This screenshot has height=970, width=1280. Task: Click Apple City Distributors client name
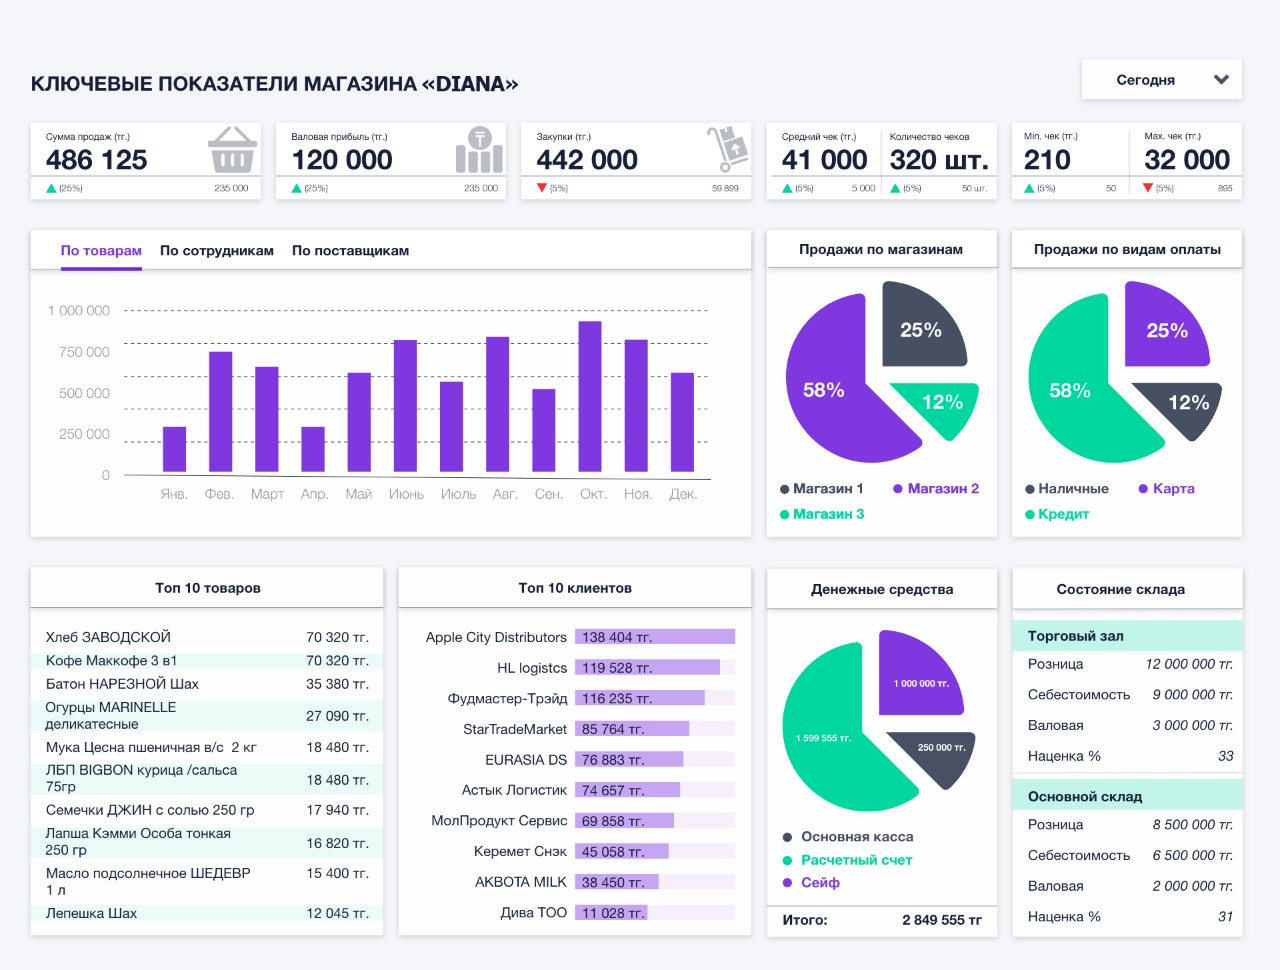(x=496, y=637)
